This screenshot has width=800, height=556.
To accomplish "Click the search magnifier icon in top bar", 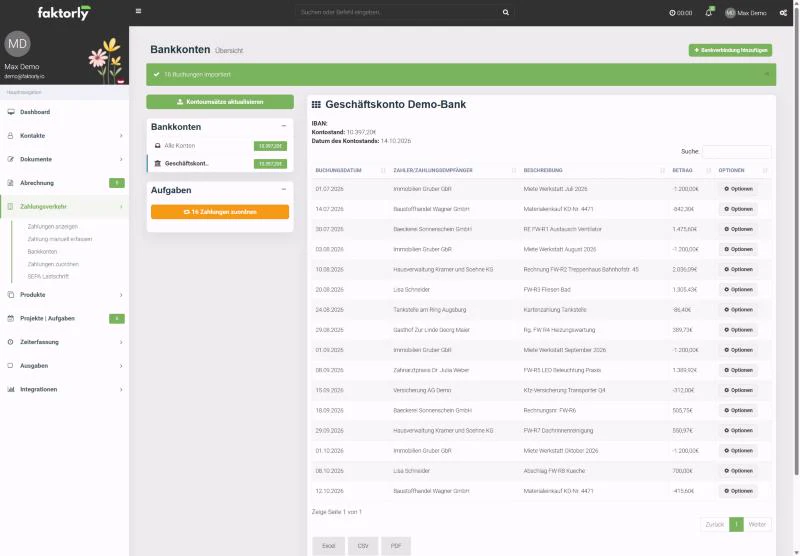I will click(x=506, y=12).
